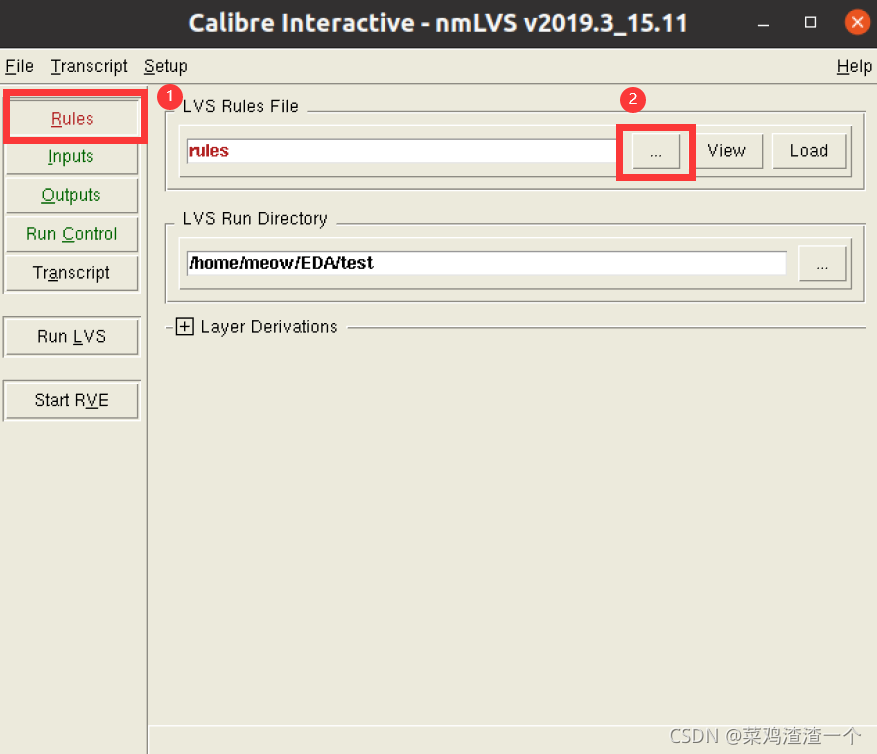Open the File menu
The image size is (877, 754).
pos(18,66)
